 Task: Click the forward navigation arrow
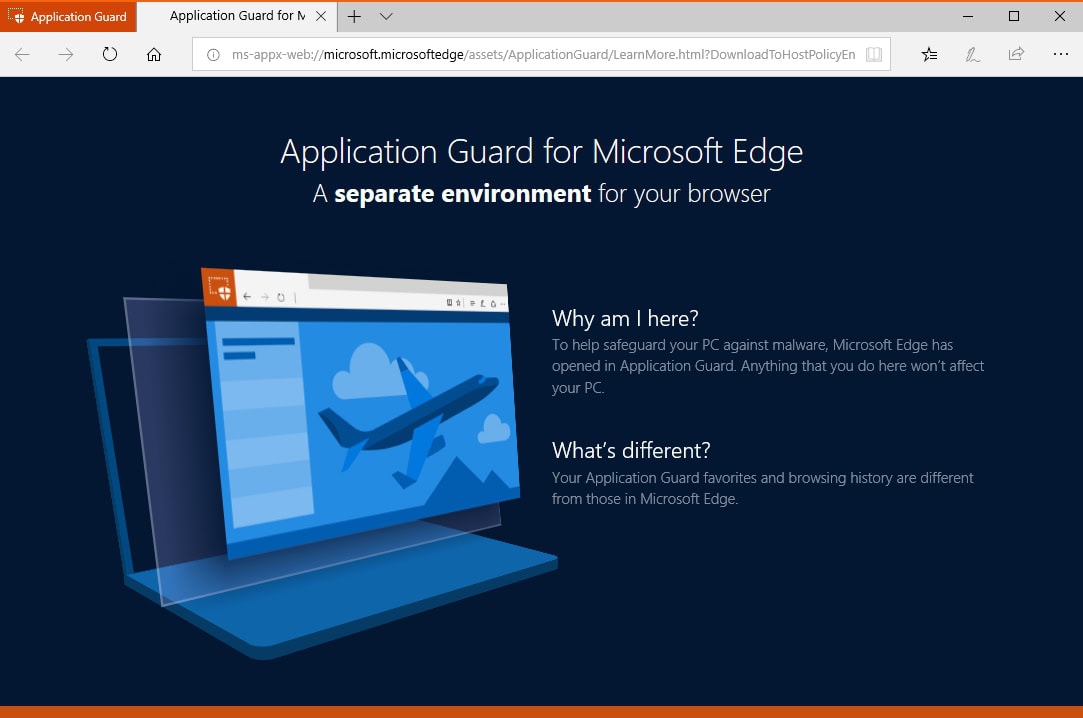coord(66,54)
